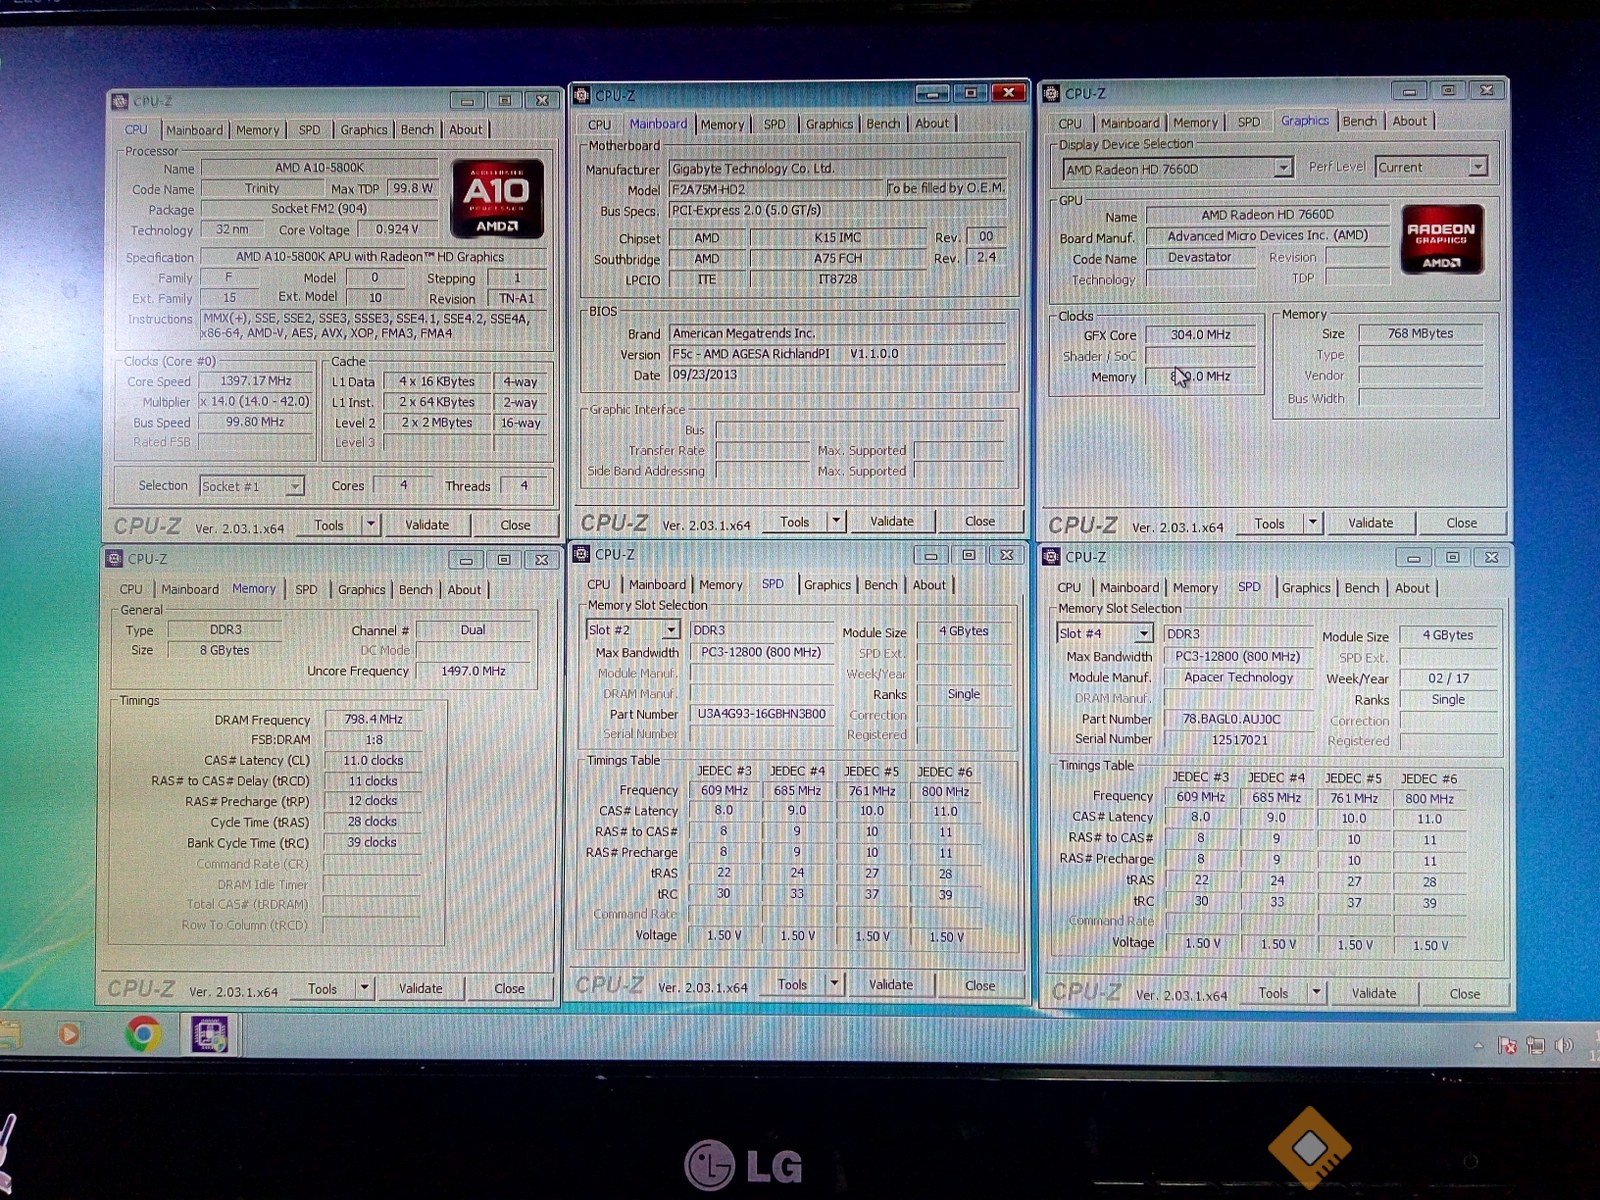Click the PC3-12800 bandwidth field for Slot #2

point(762,652)
